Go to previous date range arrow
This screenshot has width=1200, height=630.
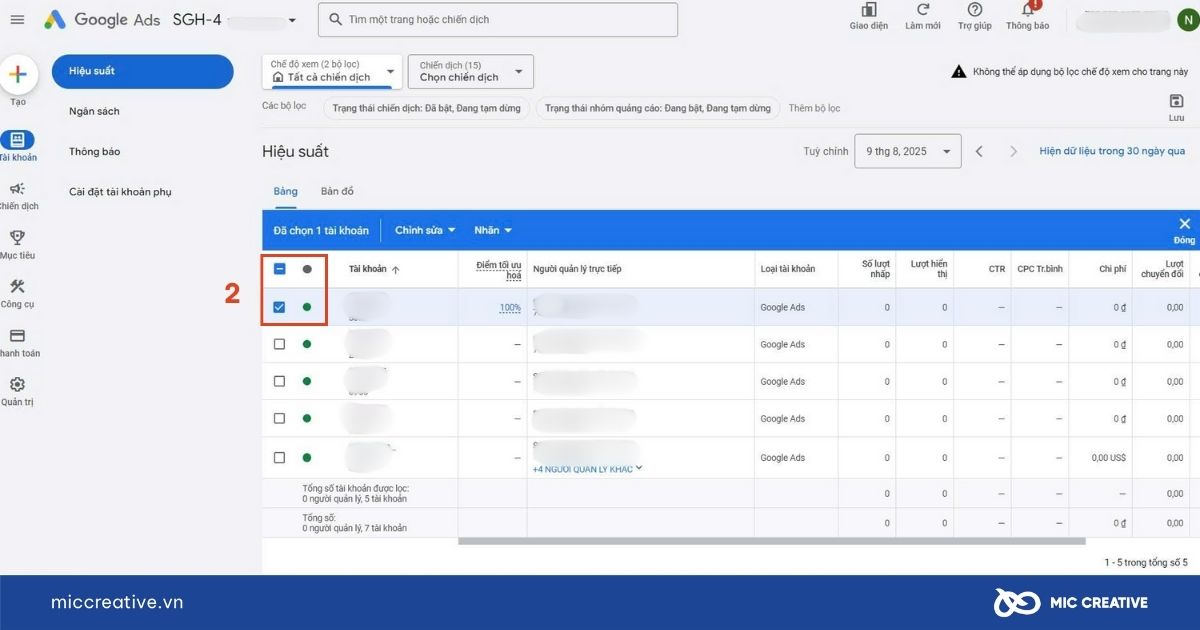coord(979,151)
